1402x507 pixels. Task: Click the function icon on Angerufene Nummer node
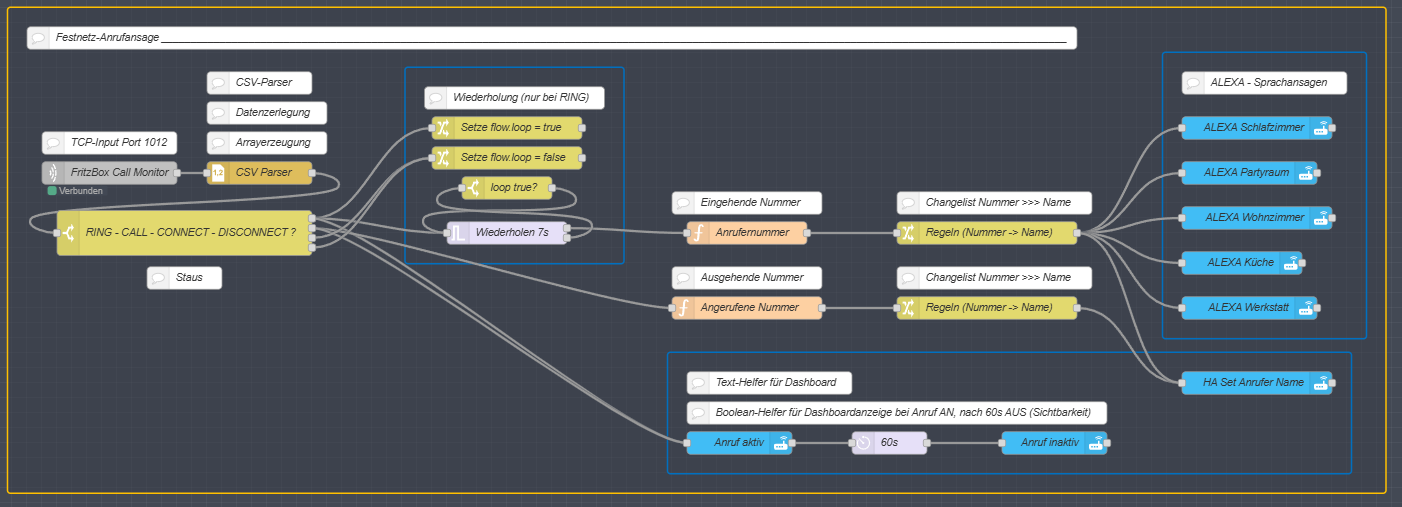(683, 308)
